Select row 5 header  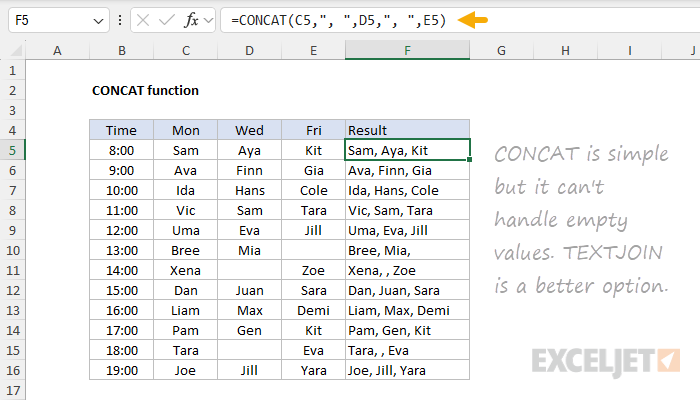12,150
